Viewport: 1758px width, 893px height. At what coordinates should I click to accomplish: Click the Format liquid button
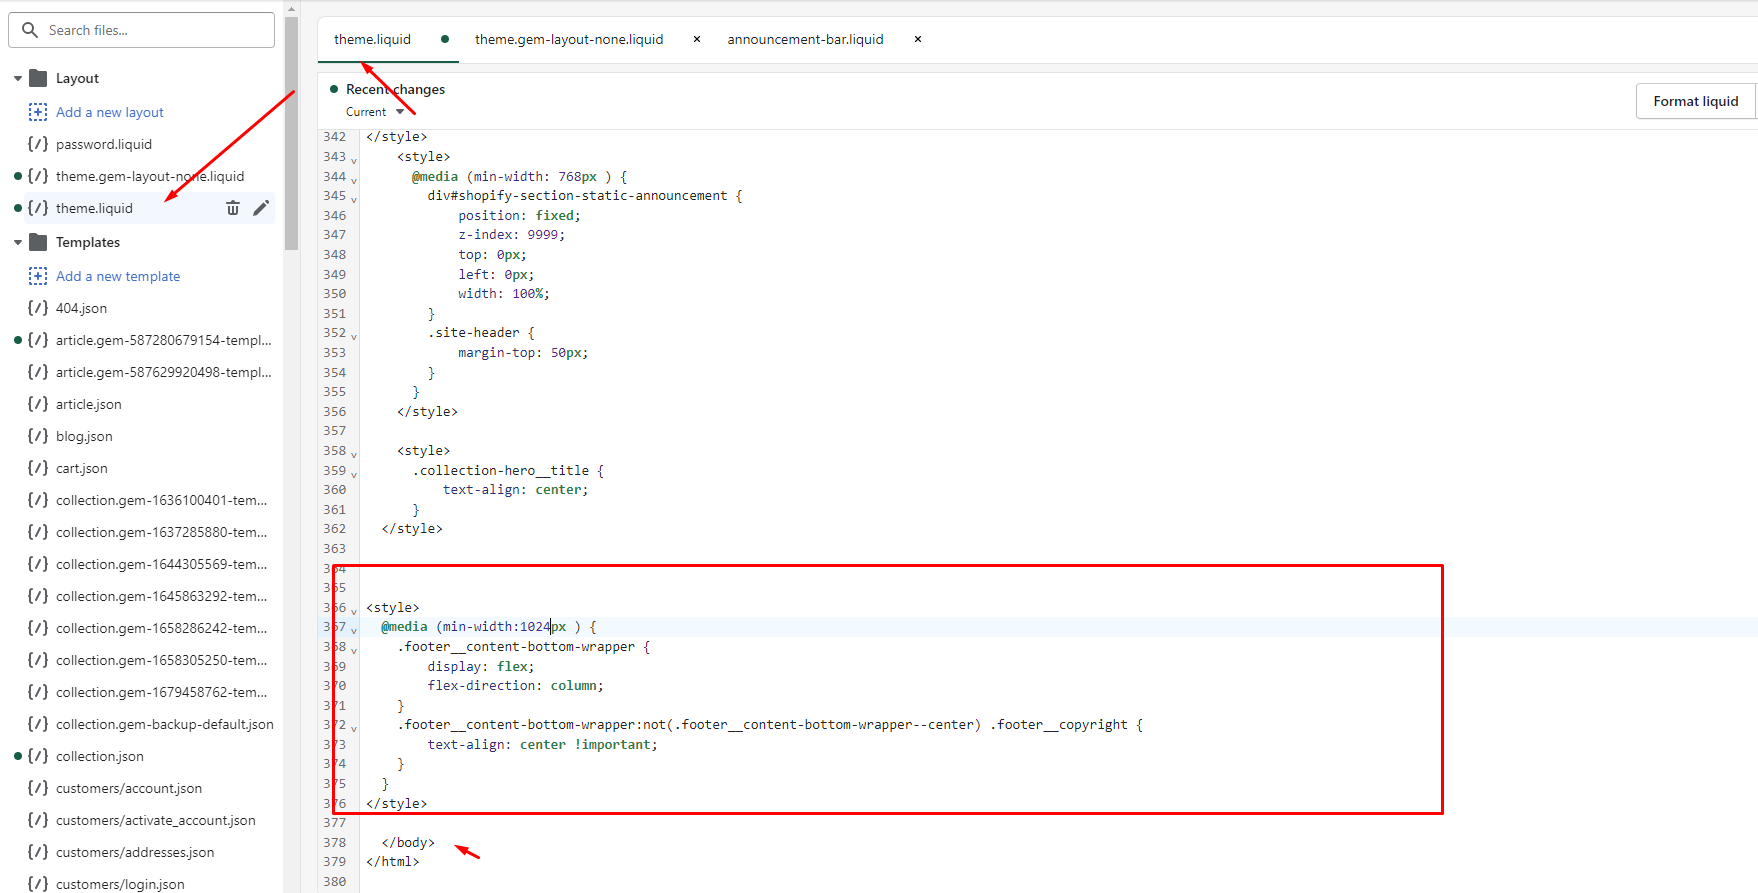tap(1695, 101)
